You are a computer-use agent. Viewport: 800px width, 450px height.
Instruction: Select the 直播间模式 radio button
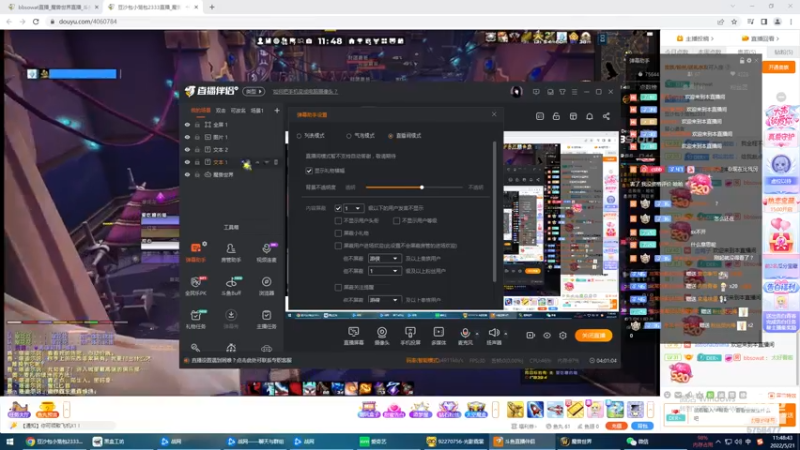click(x=391, y=136)
